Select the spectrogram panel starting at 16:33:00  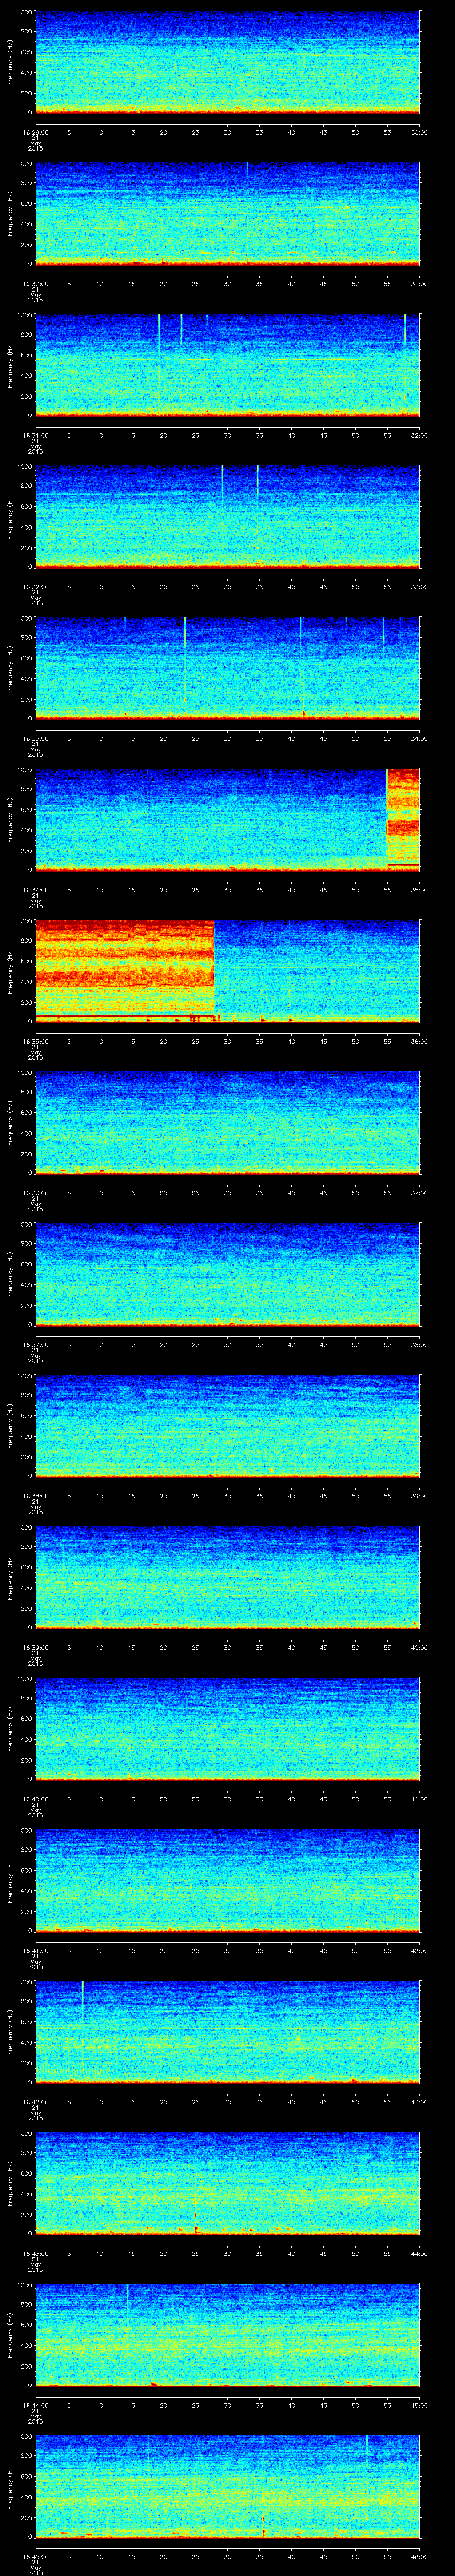(227, 668)
